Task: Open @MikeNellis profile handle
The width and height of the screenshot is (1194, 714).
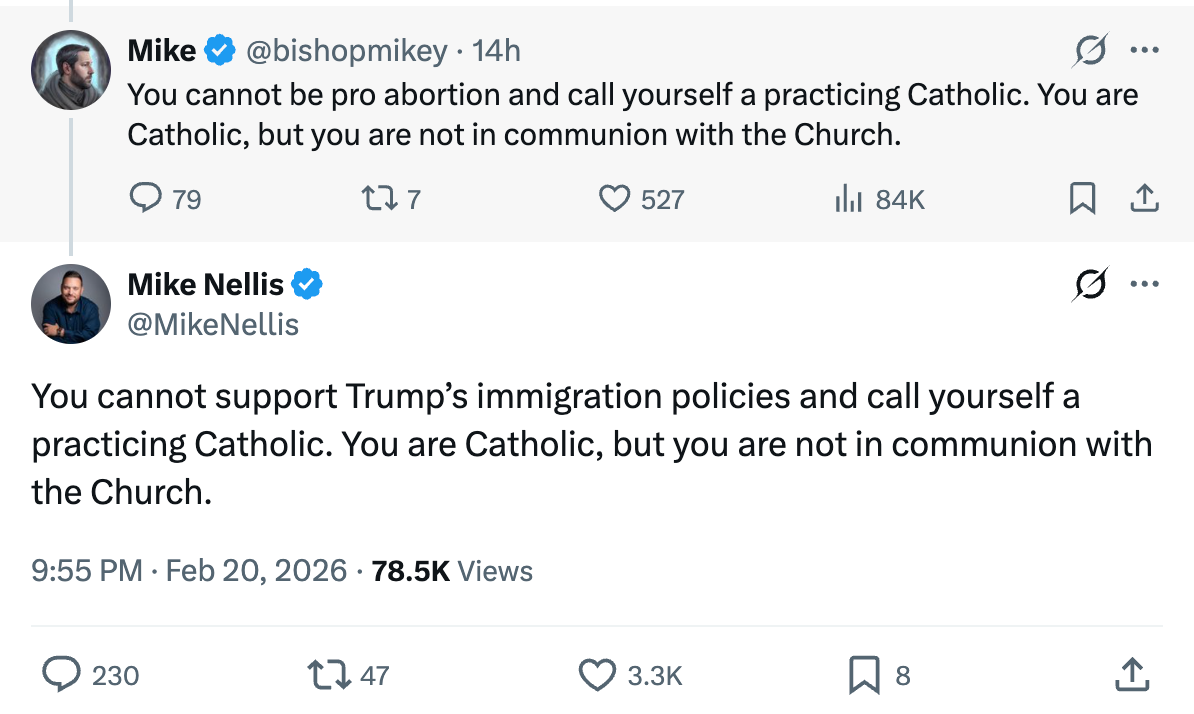Action: pyautogui.click(x=213, y=324)
